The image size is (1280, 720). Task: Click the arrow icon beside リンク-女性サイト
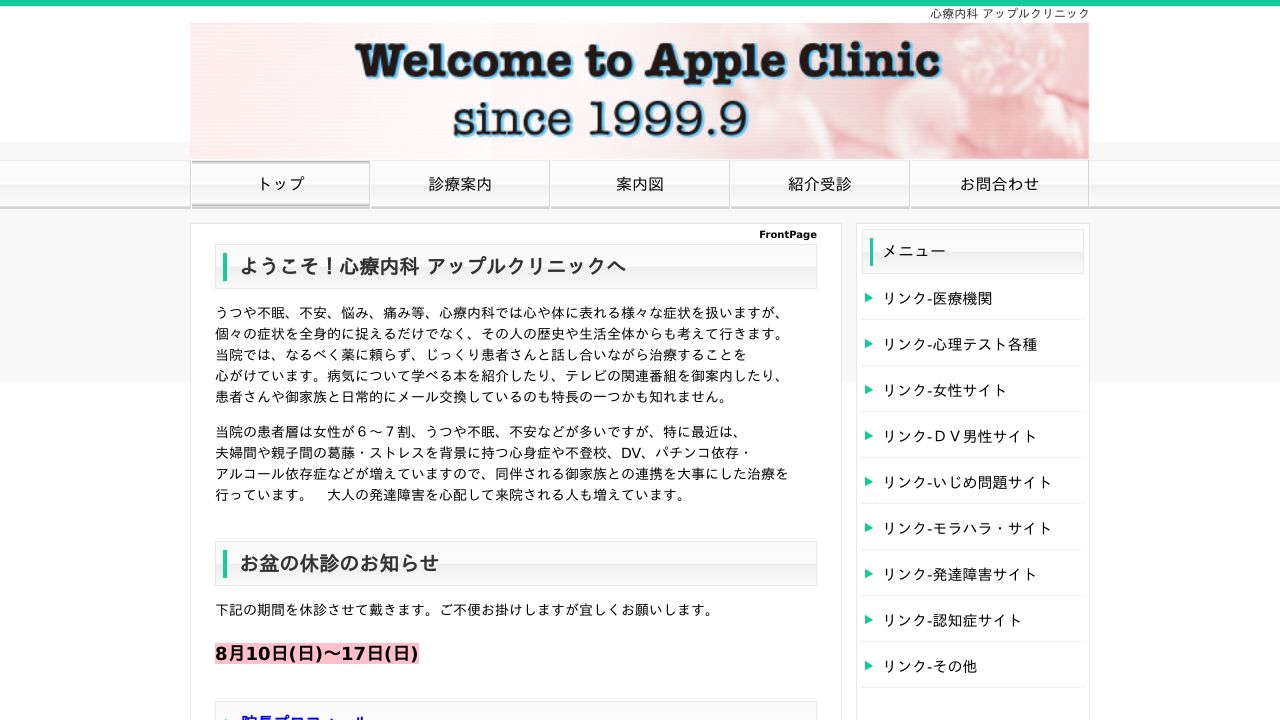tap(868, 390)
